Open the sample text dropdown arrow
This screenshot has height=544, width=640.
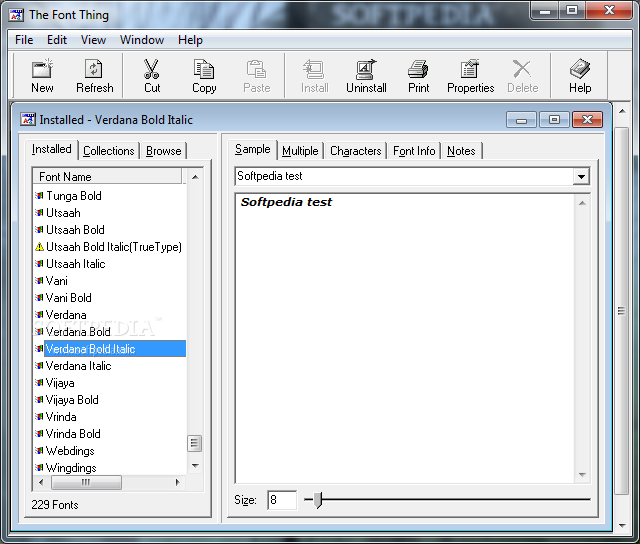click(x=581, y=177)
